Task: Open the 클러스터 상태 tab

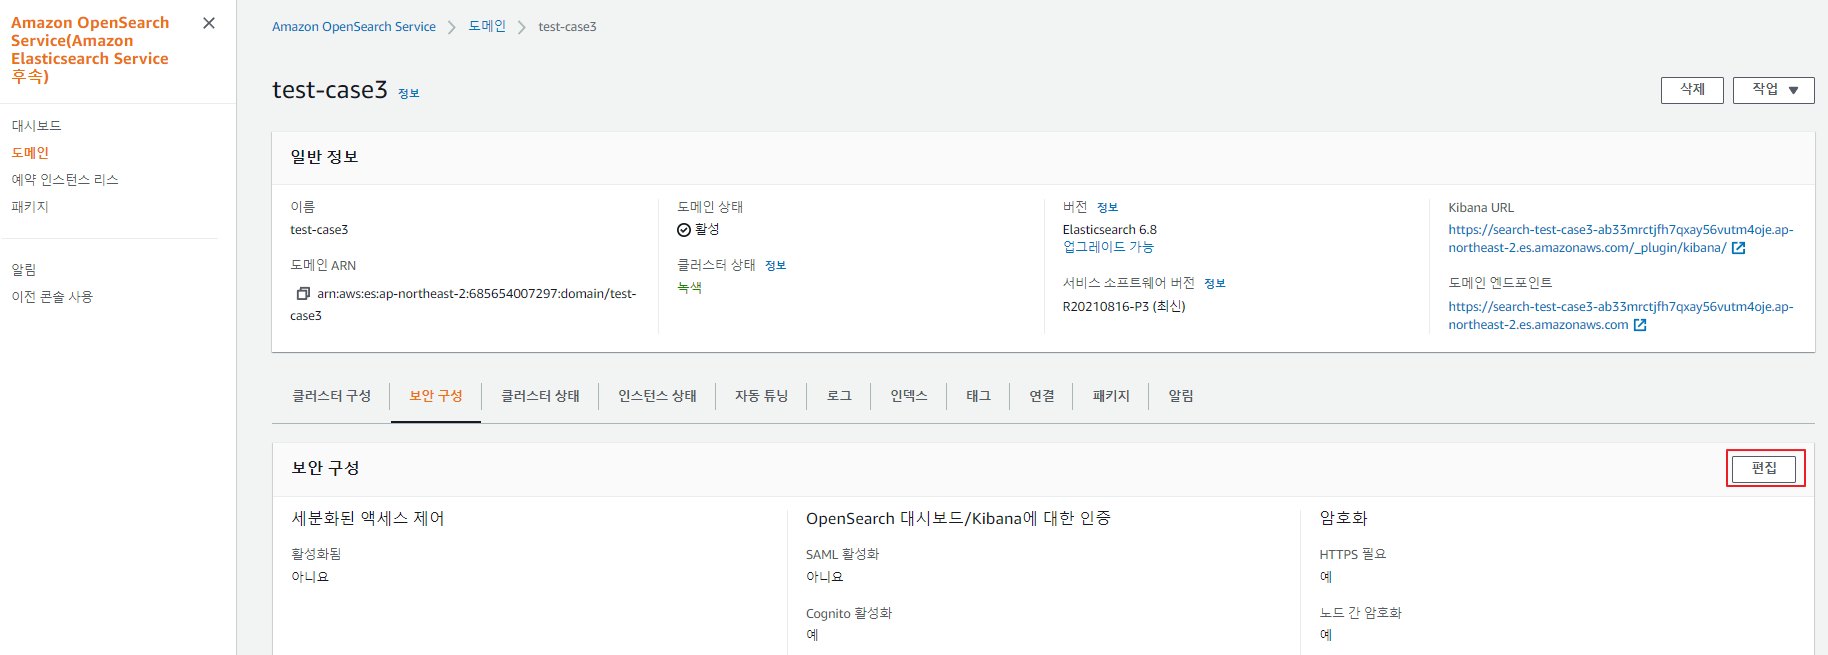Action: pyautogui.click(x=540, y=396)
